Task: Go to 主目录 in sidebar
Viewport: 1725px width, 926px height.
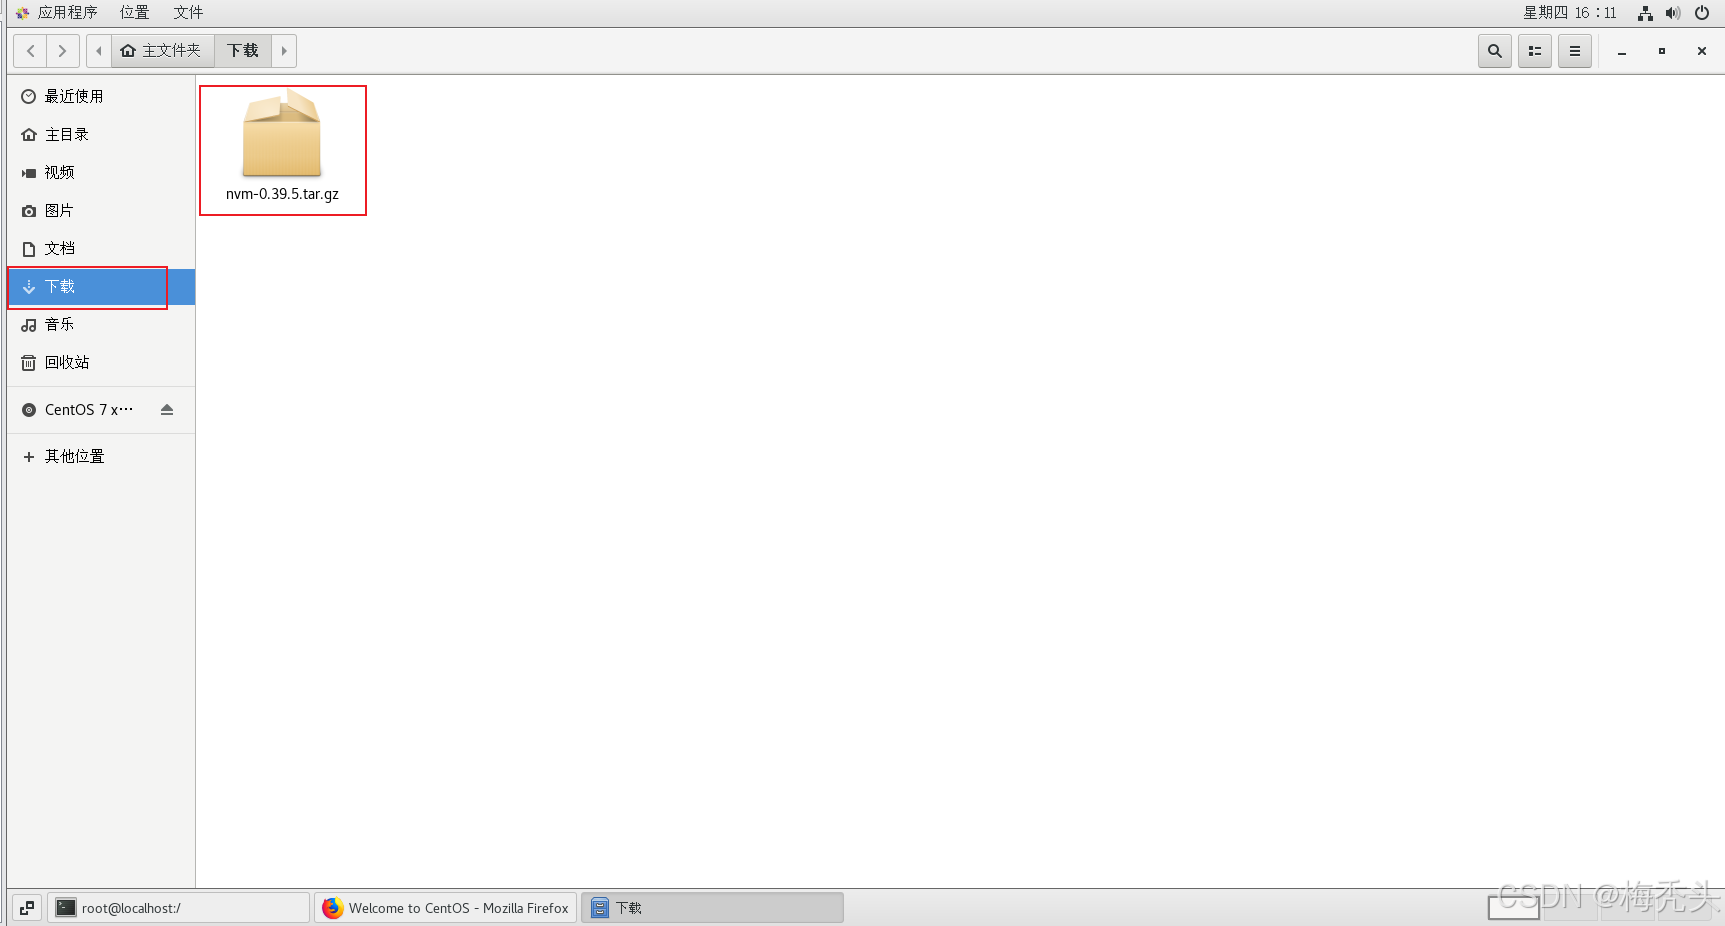Action: [x=101, y=134]
